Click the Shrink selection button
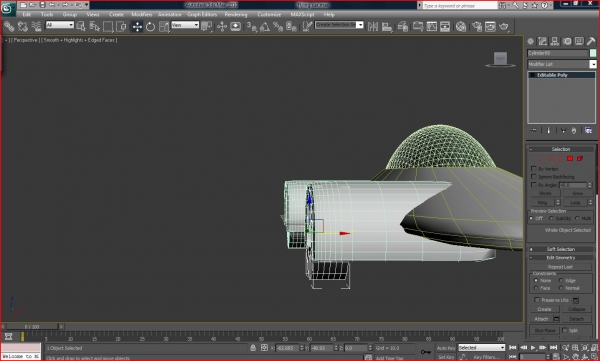600x361 pixels. pyautogui.click(x=545, y=194)
